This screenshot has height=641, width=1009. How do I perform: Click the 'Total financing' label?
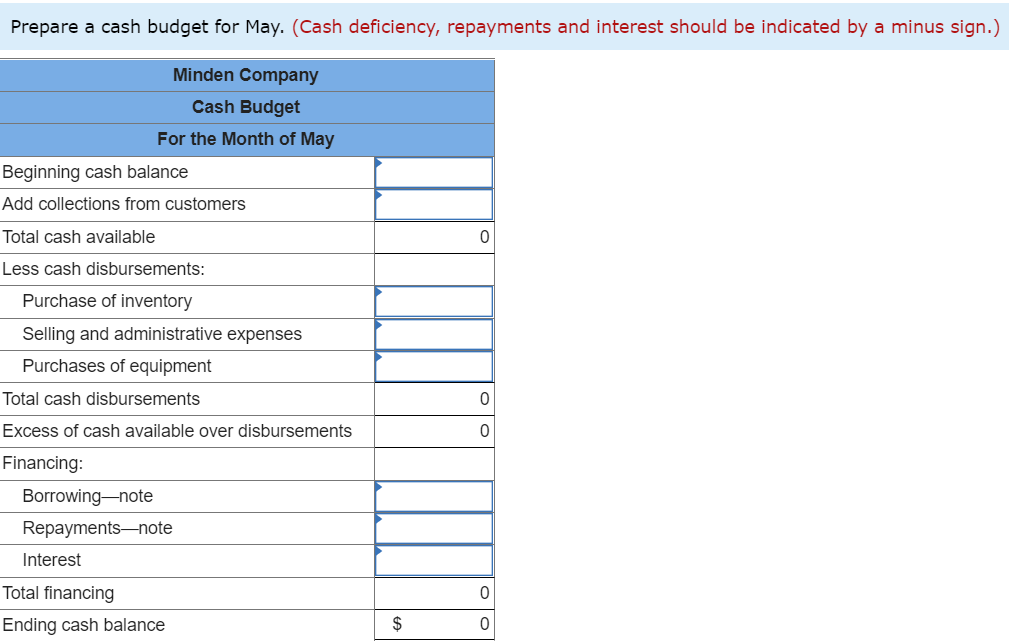tap(58, 593)
